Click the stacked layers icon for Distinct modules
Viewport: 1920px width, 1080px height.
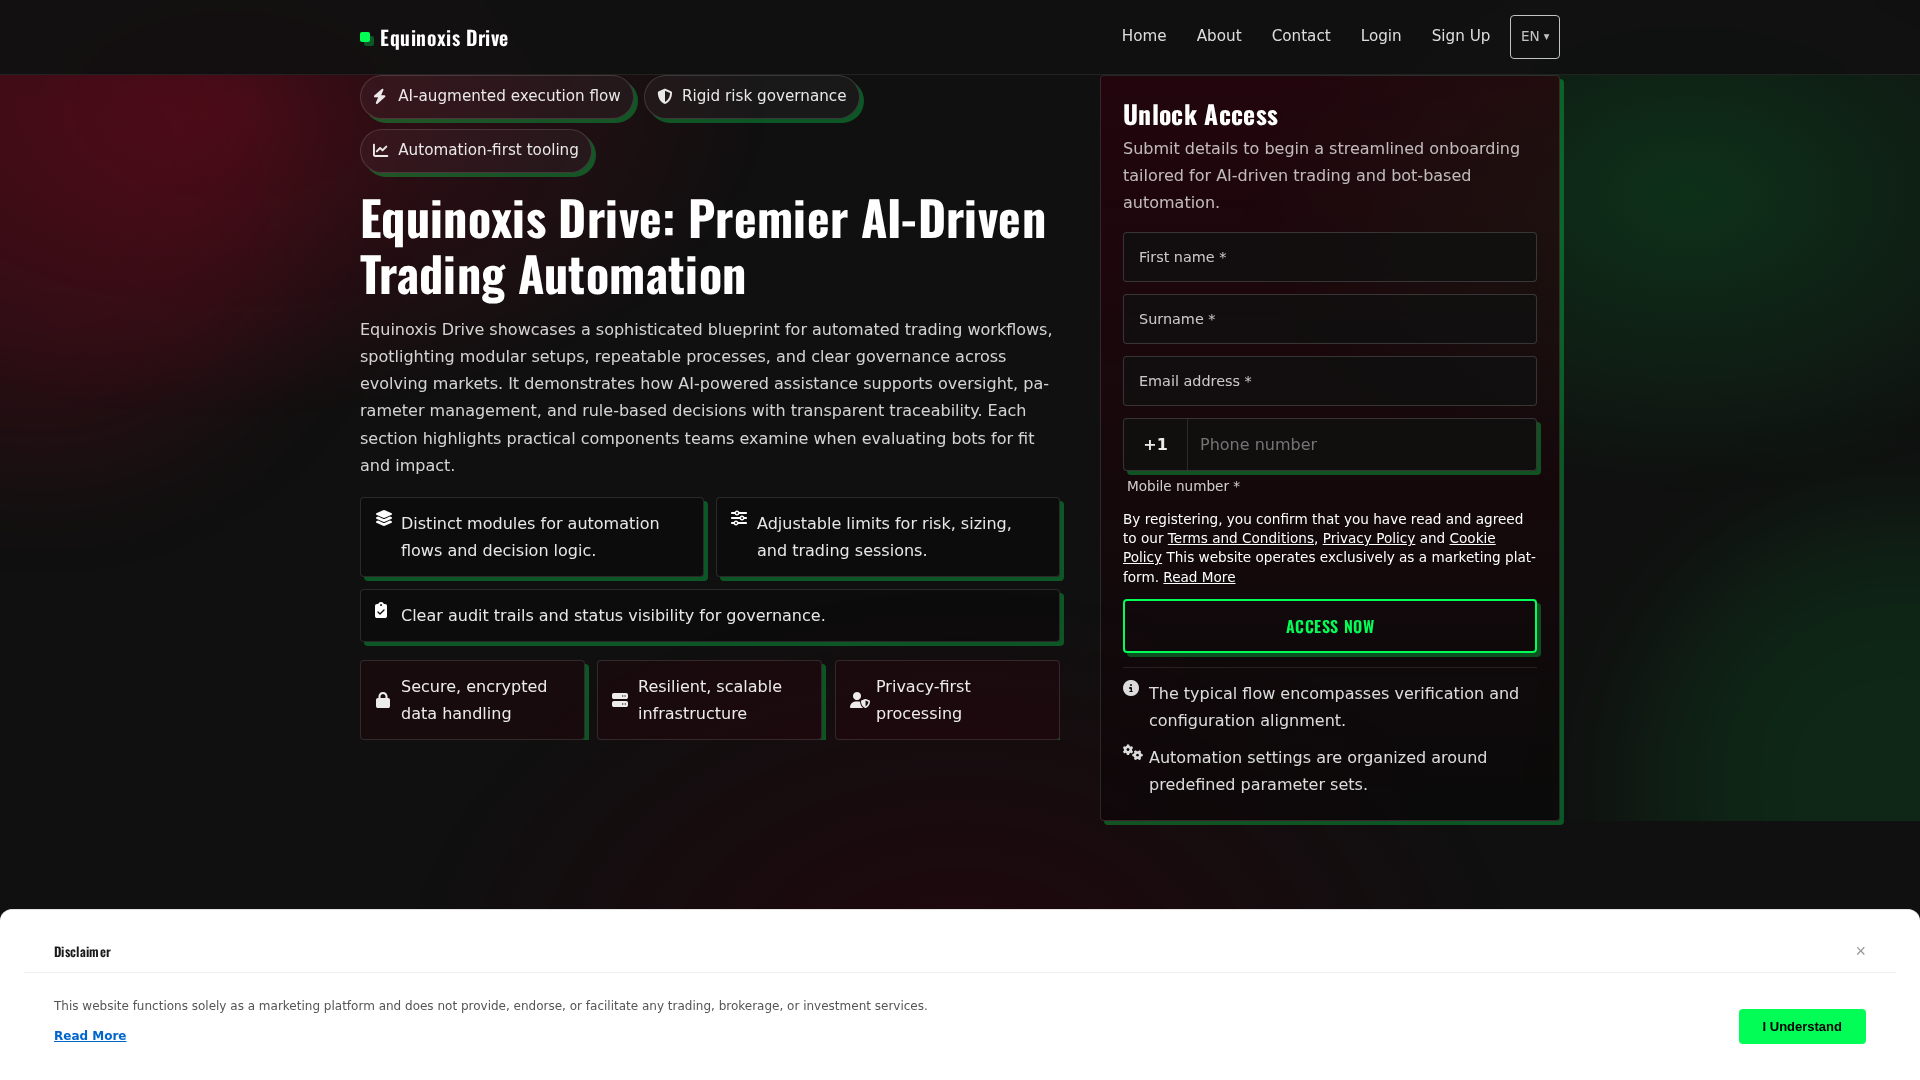point(384,518)
